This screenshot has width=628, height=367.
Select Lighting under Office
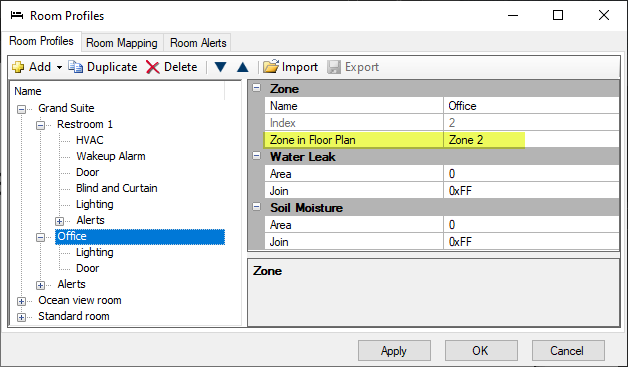pyautogui.click(x=95, y=252)
